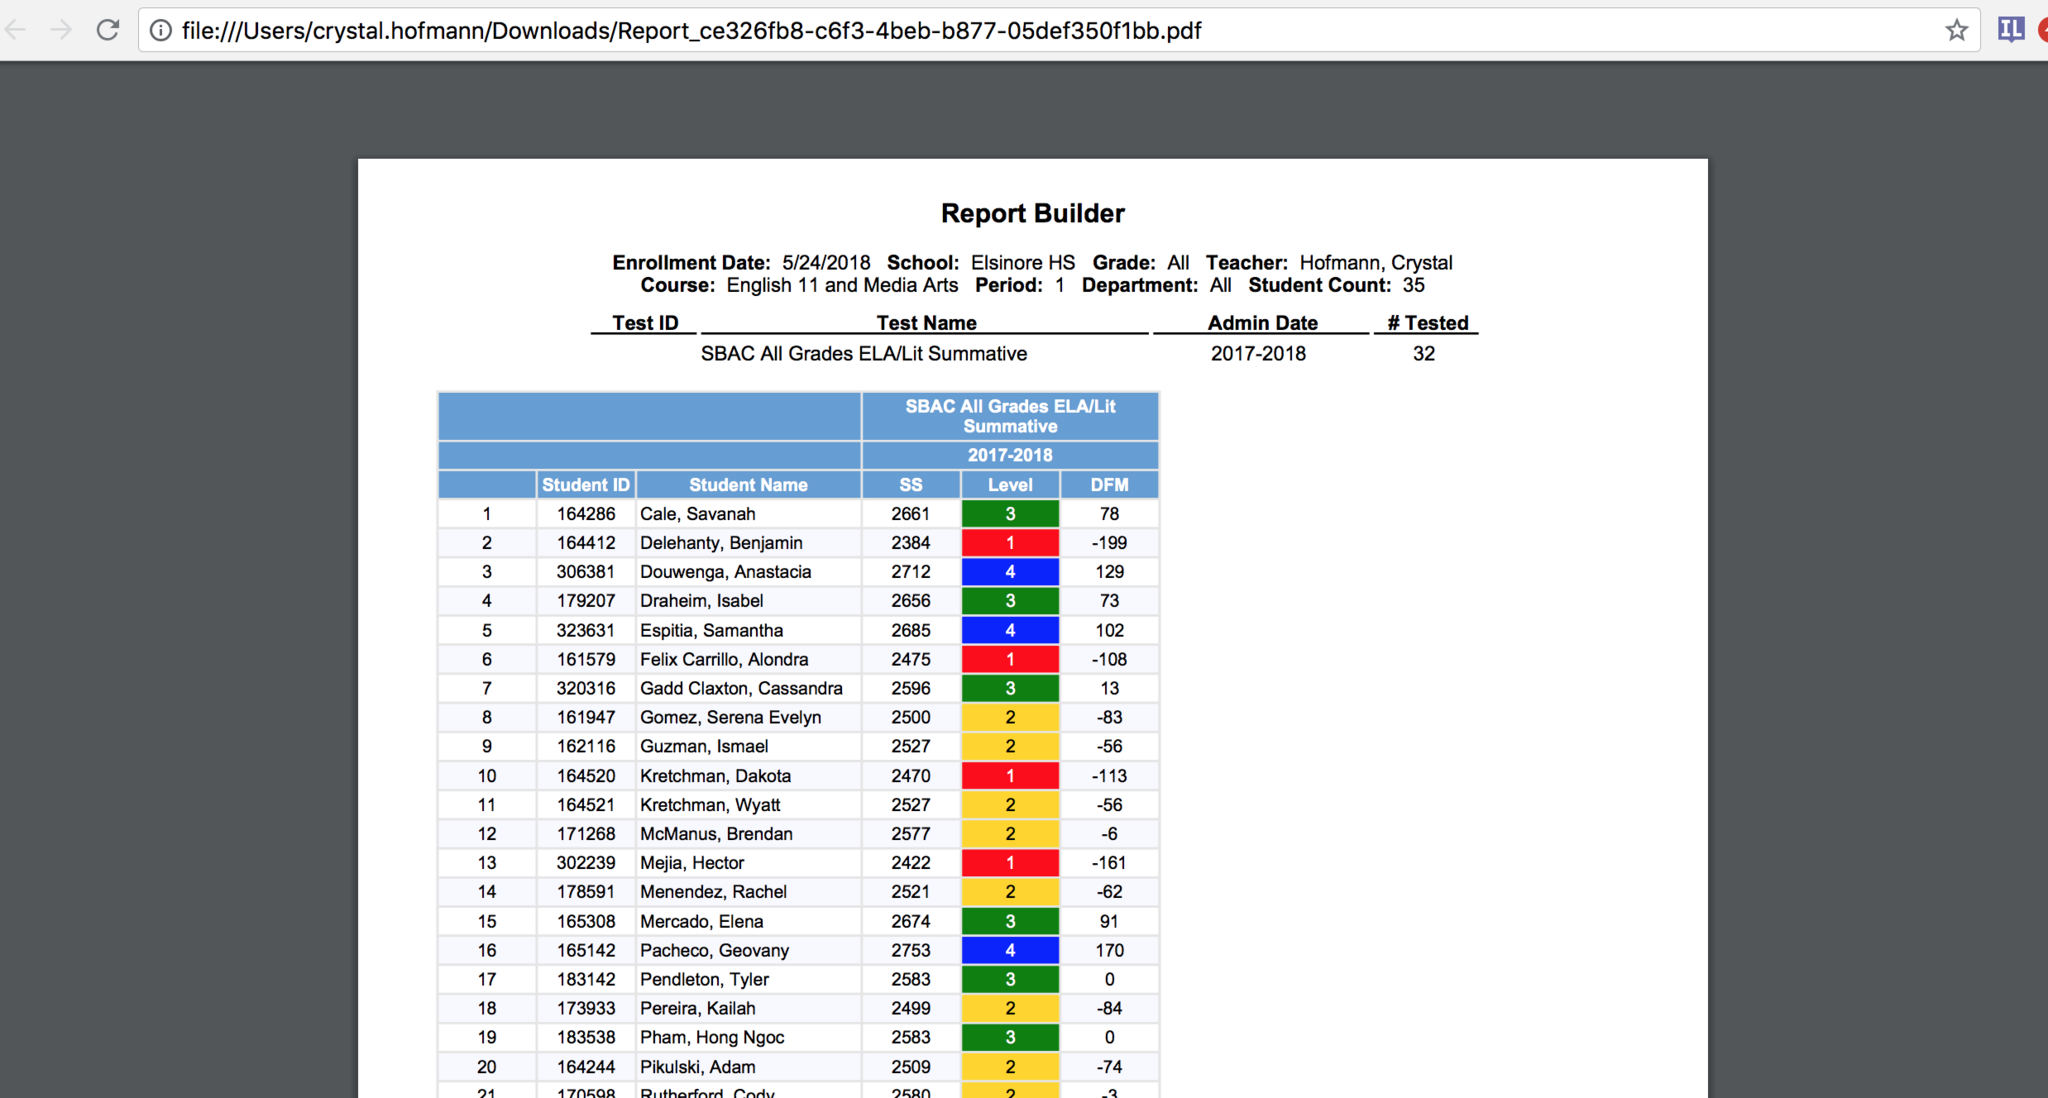Click the browser forward arrow
Viewport: 2048px width, 1098px height.
[62, 30]
